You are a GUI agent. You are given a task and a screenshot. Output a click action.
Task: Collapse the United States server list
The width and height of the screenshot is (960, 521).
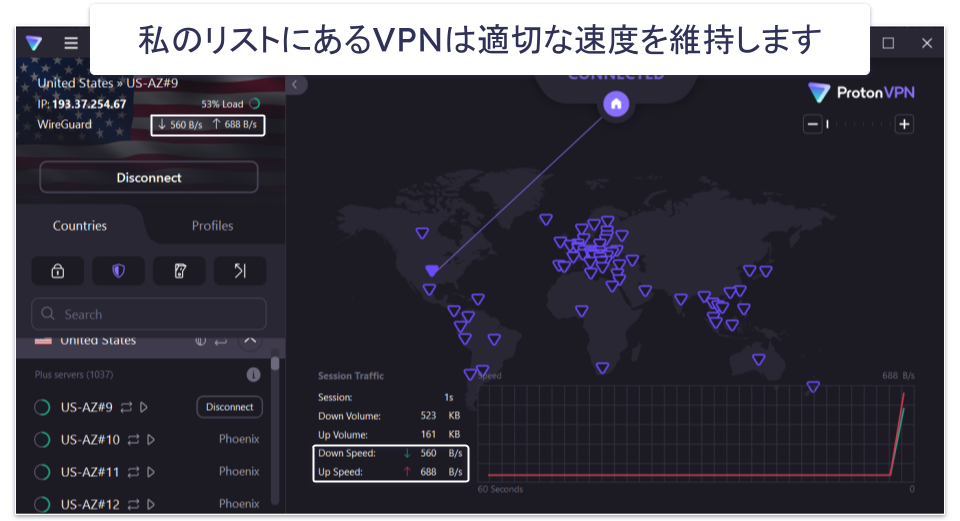[250, 341]
